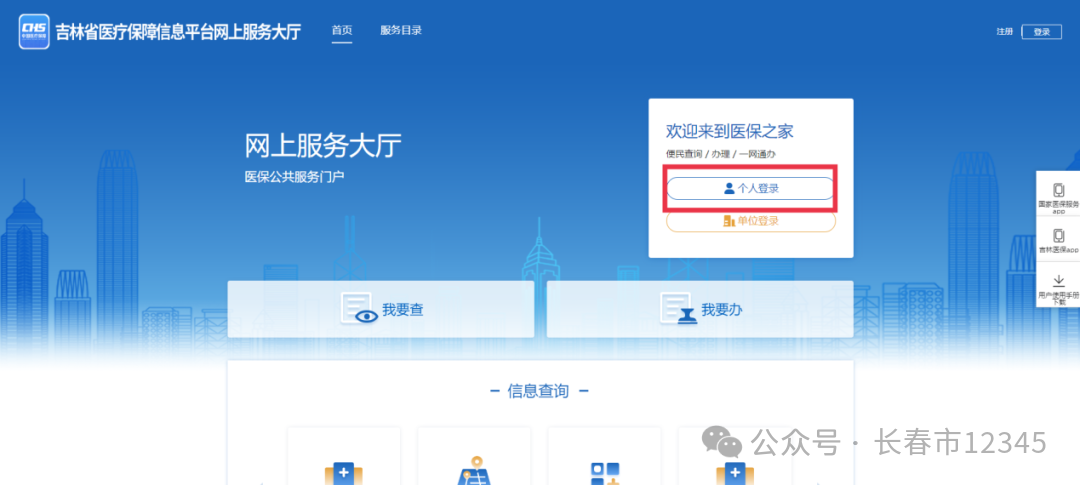Viewport: 1080px width, 485px height.
Task: Switch to the 首页 tab
Action: pos(342,31)
